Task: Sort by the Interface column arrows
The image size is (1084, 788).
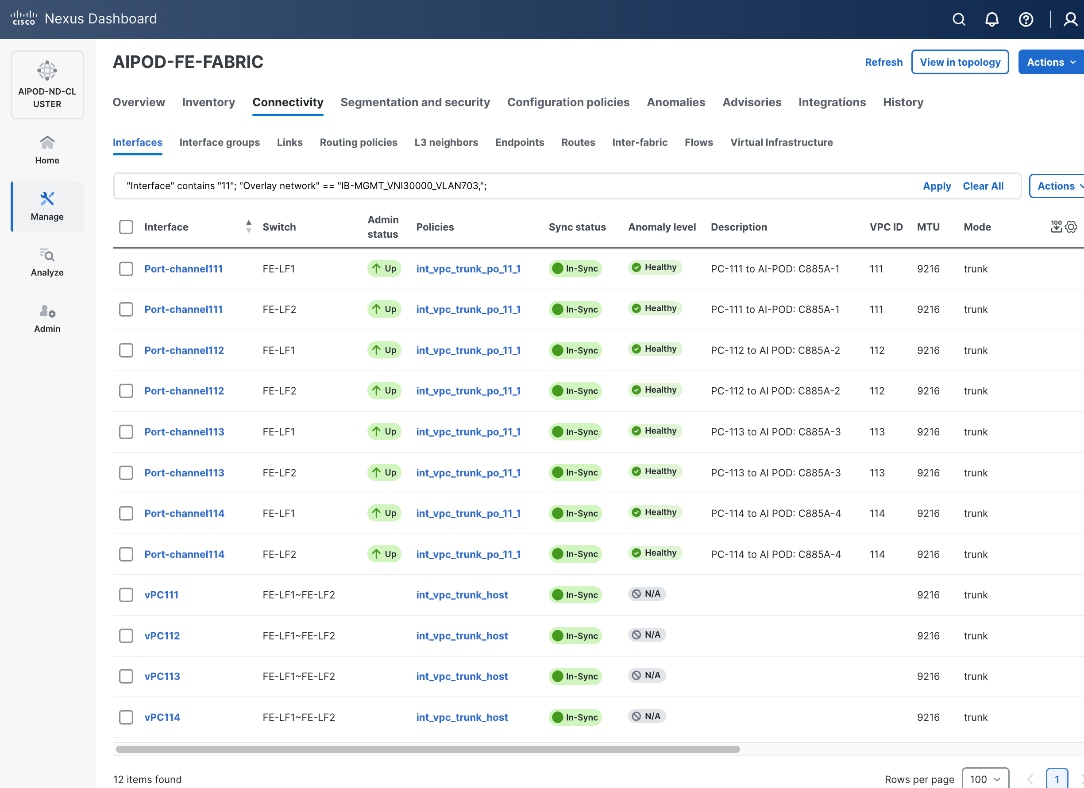Action: click(x=248, y=227)
